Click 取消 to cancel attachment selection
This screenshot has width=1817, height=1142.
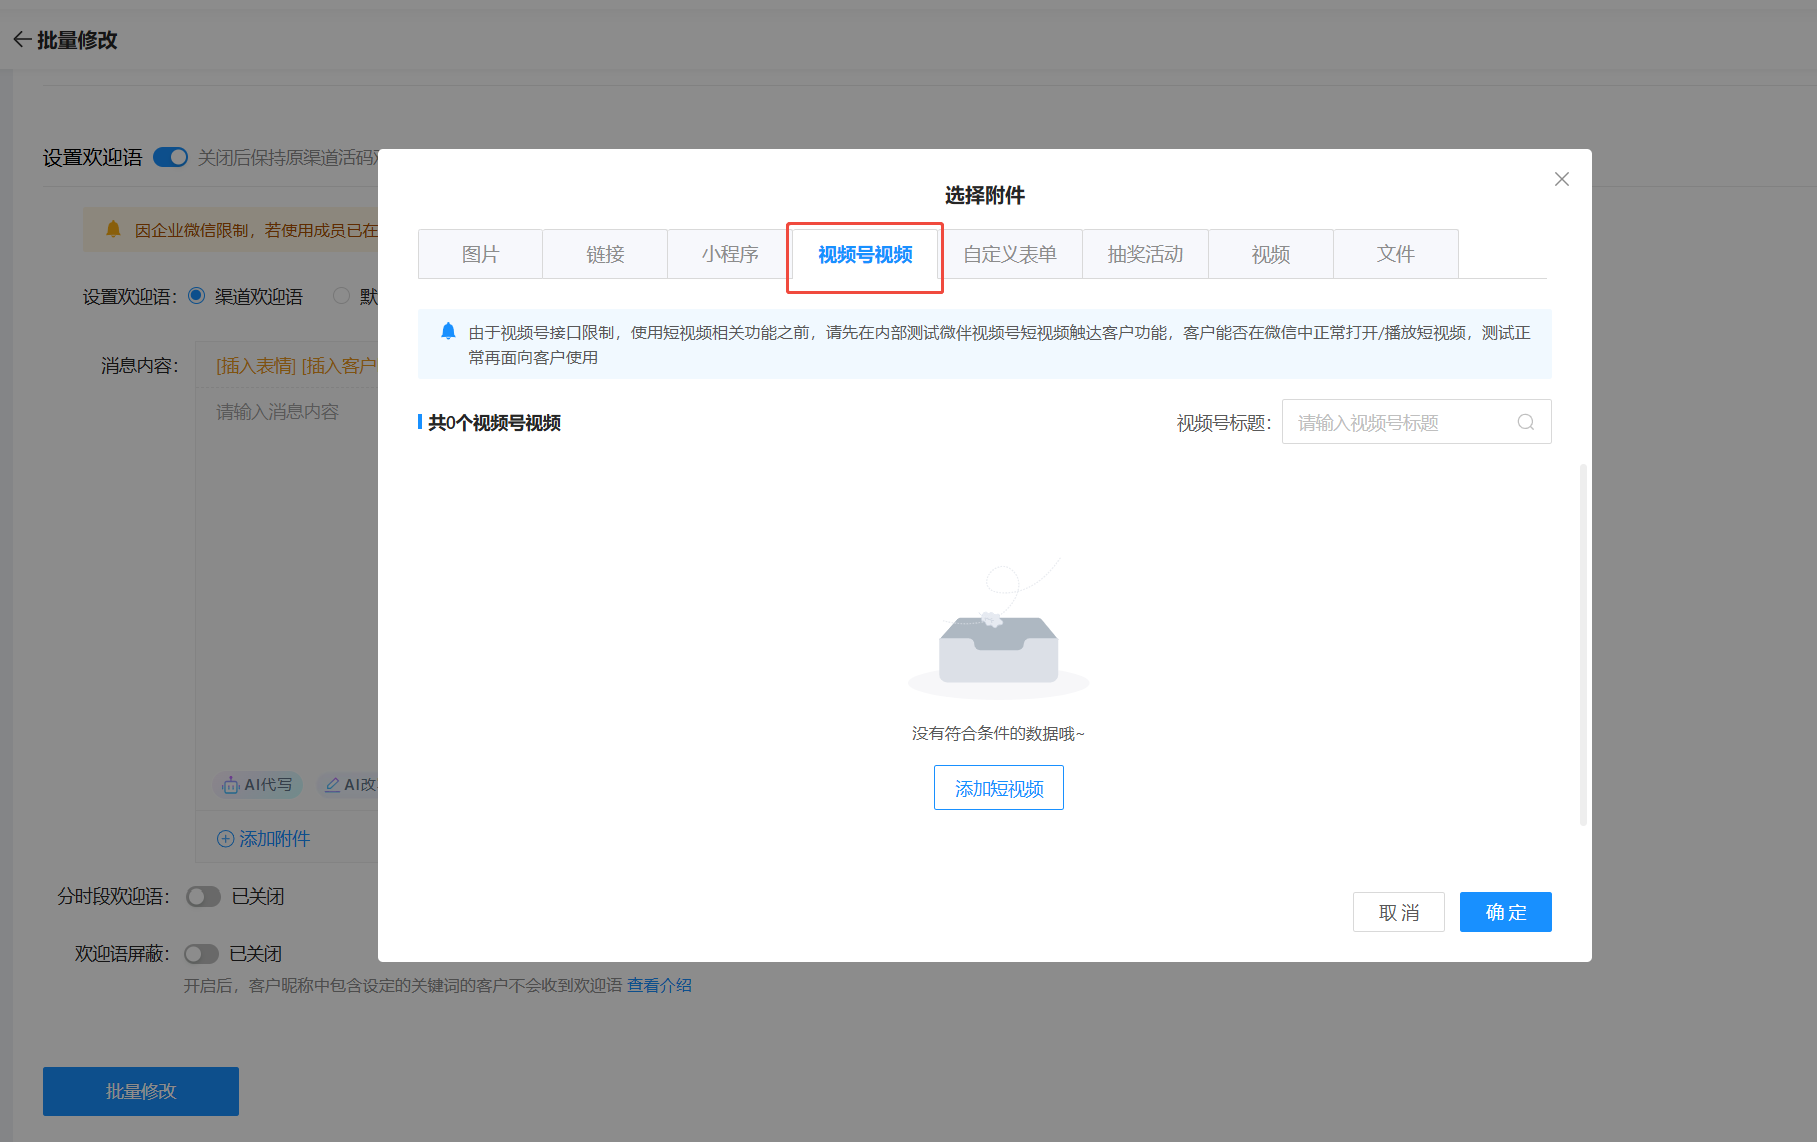coord(1398,912)
